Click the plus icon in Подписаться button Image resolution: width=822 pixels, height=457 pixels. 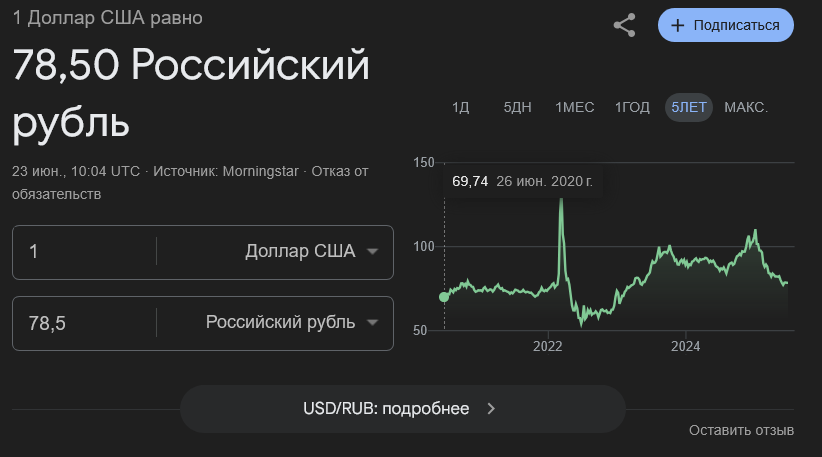[x=677, y=25]
